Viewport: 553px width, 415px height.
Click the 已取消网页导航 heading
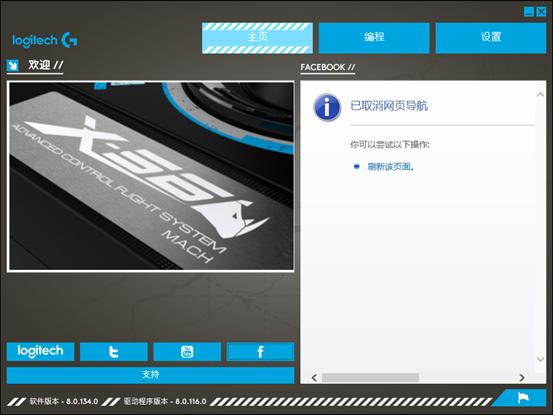tap(389, 106)
